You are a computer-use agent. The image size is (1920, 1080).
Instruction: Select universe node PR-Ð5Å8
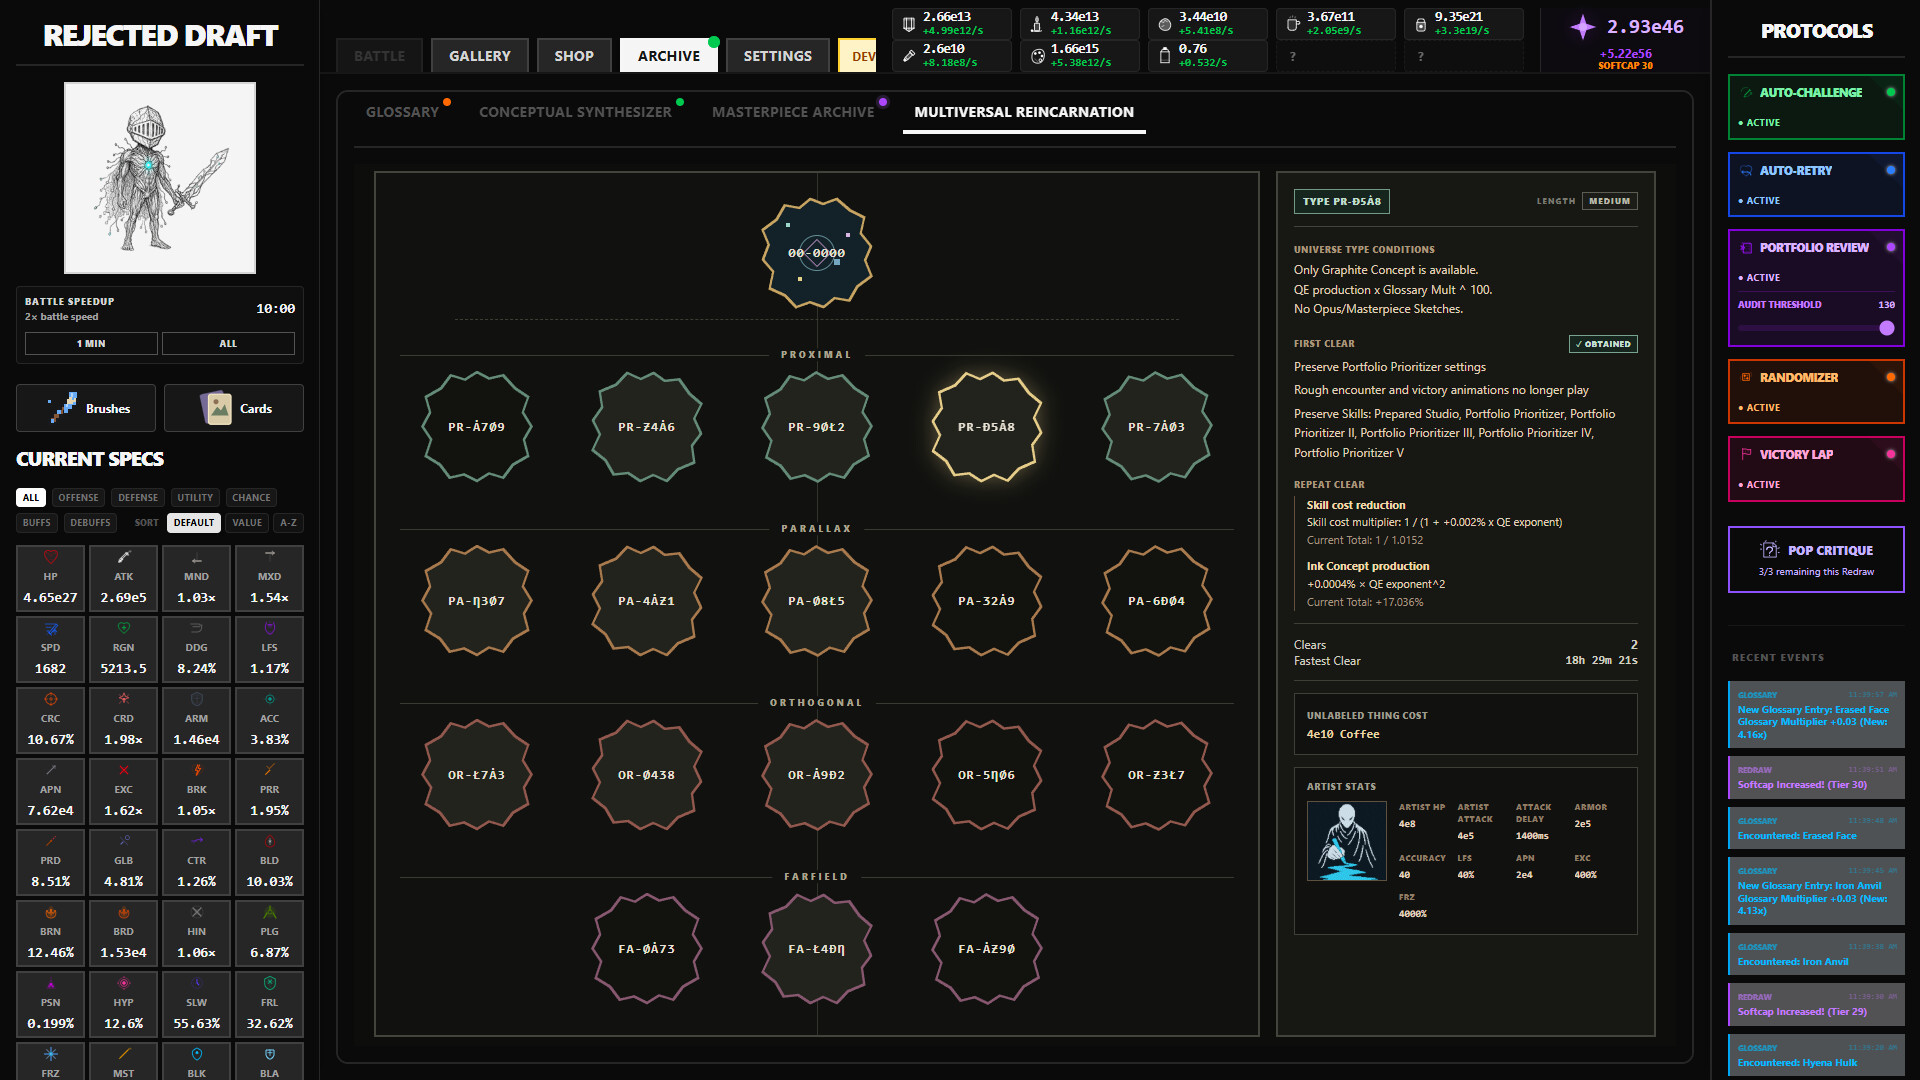[x=986, y=427]
